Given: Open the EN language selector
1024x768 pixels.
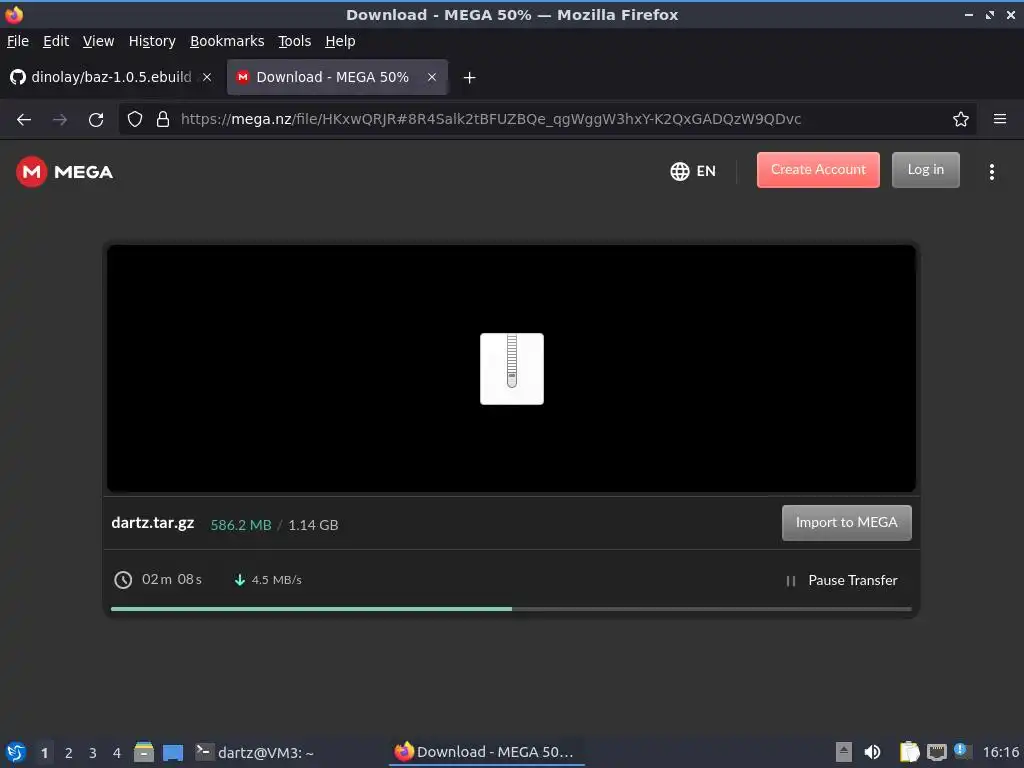Looking at the screenshot, I should pos(693,171).
